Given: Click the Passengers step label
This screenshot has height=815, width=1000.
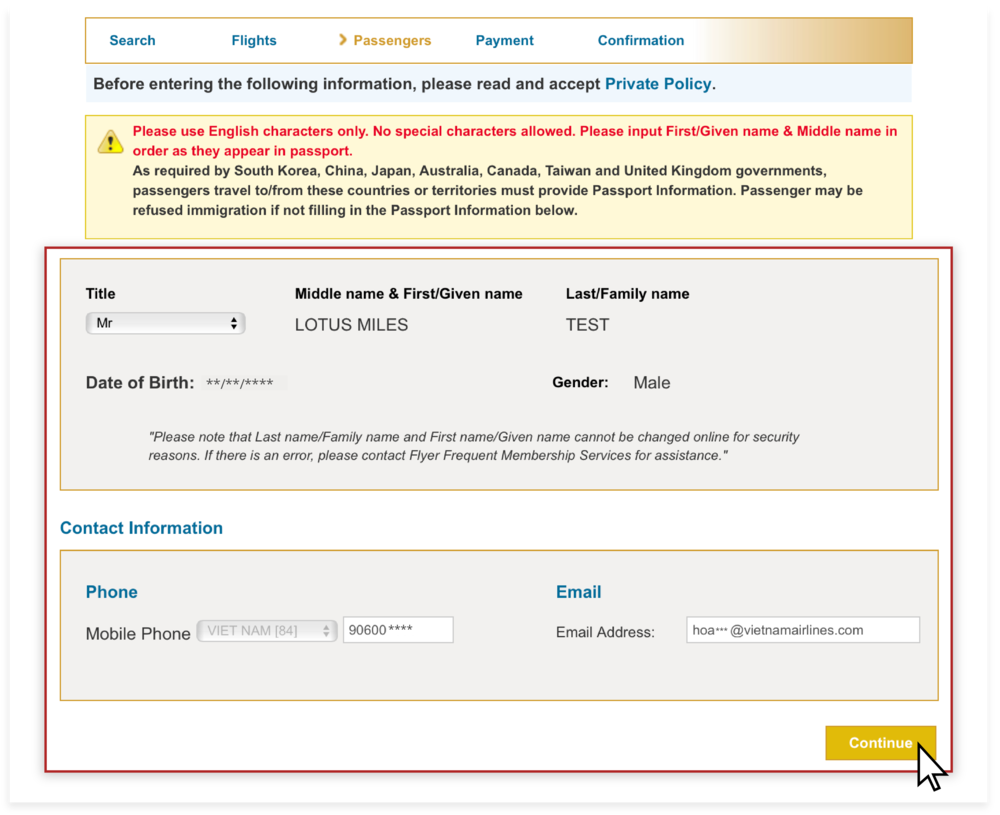Looking at the screenshot, I should tap(391, 40).
